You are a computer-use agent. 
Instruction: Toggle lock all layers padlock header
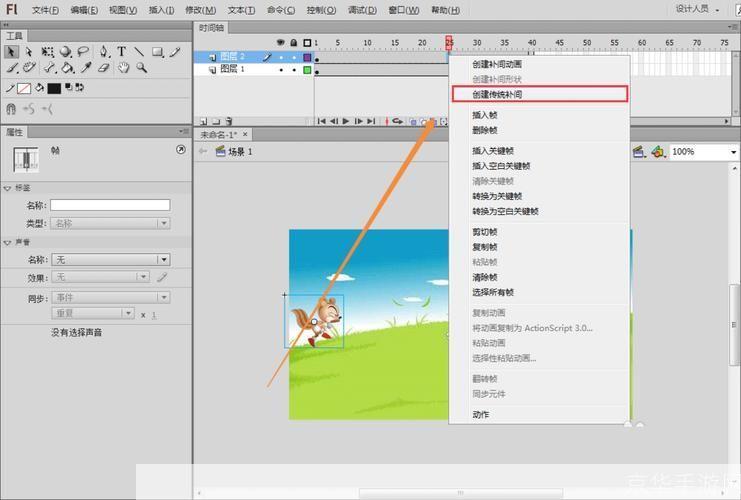(294, 43)
